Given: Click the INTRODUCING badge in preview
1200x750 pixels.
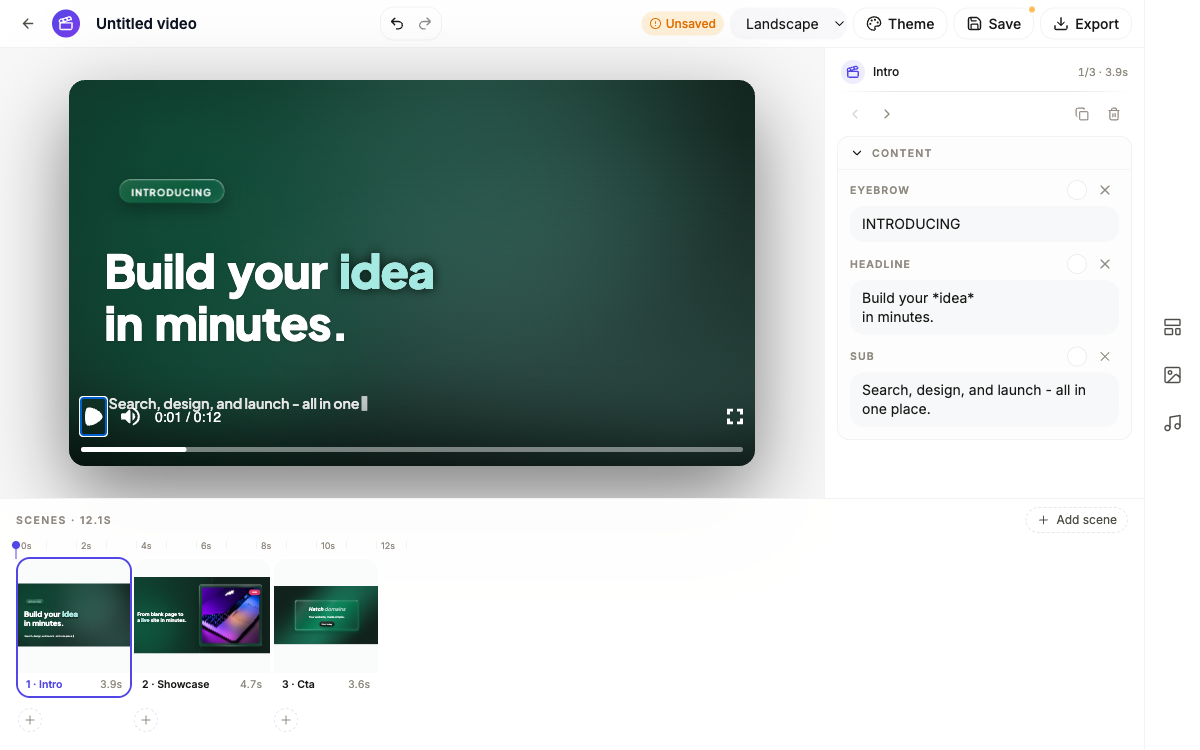Looking at the screenshot, I should click(x=172, y=192).
